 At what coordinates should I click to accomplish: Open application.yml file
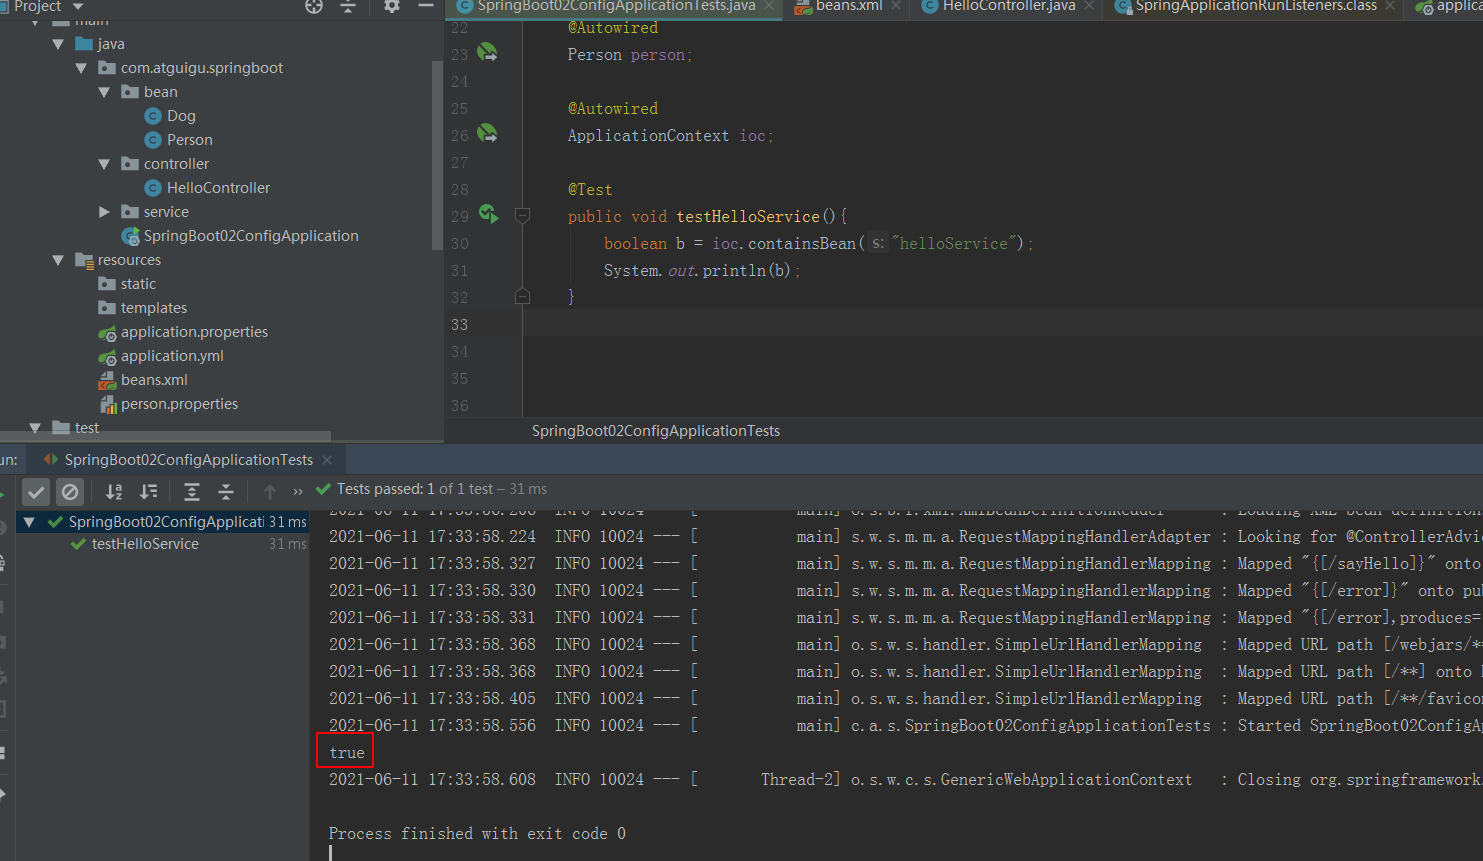[x=172, y=356]
